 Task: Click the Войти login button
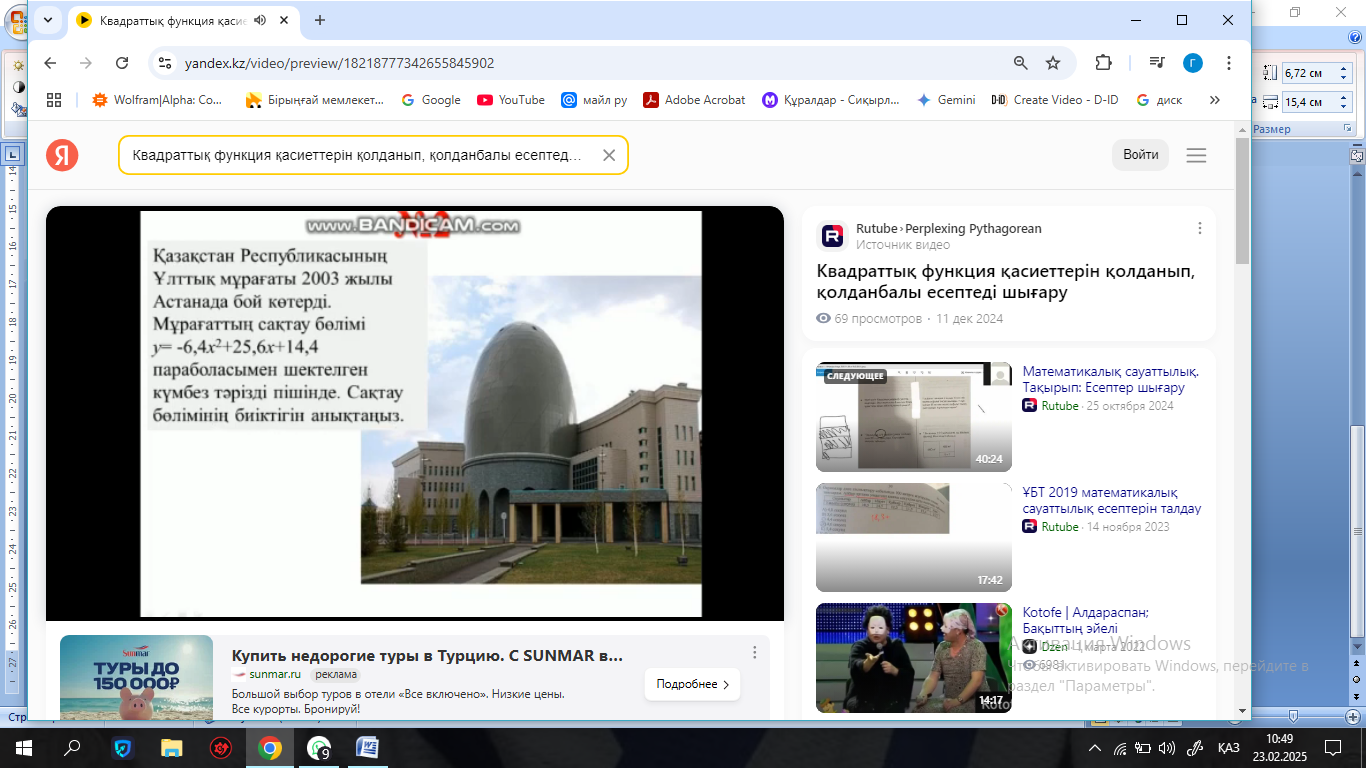pyautogui.click(x=1140, y=155)
